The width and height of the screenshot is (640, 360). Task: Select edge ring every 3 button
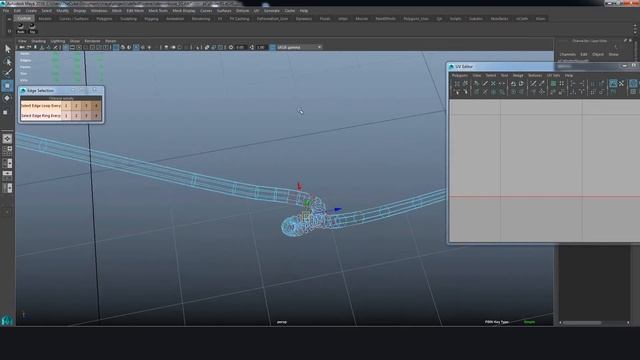(86, 116)
